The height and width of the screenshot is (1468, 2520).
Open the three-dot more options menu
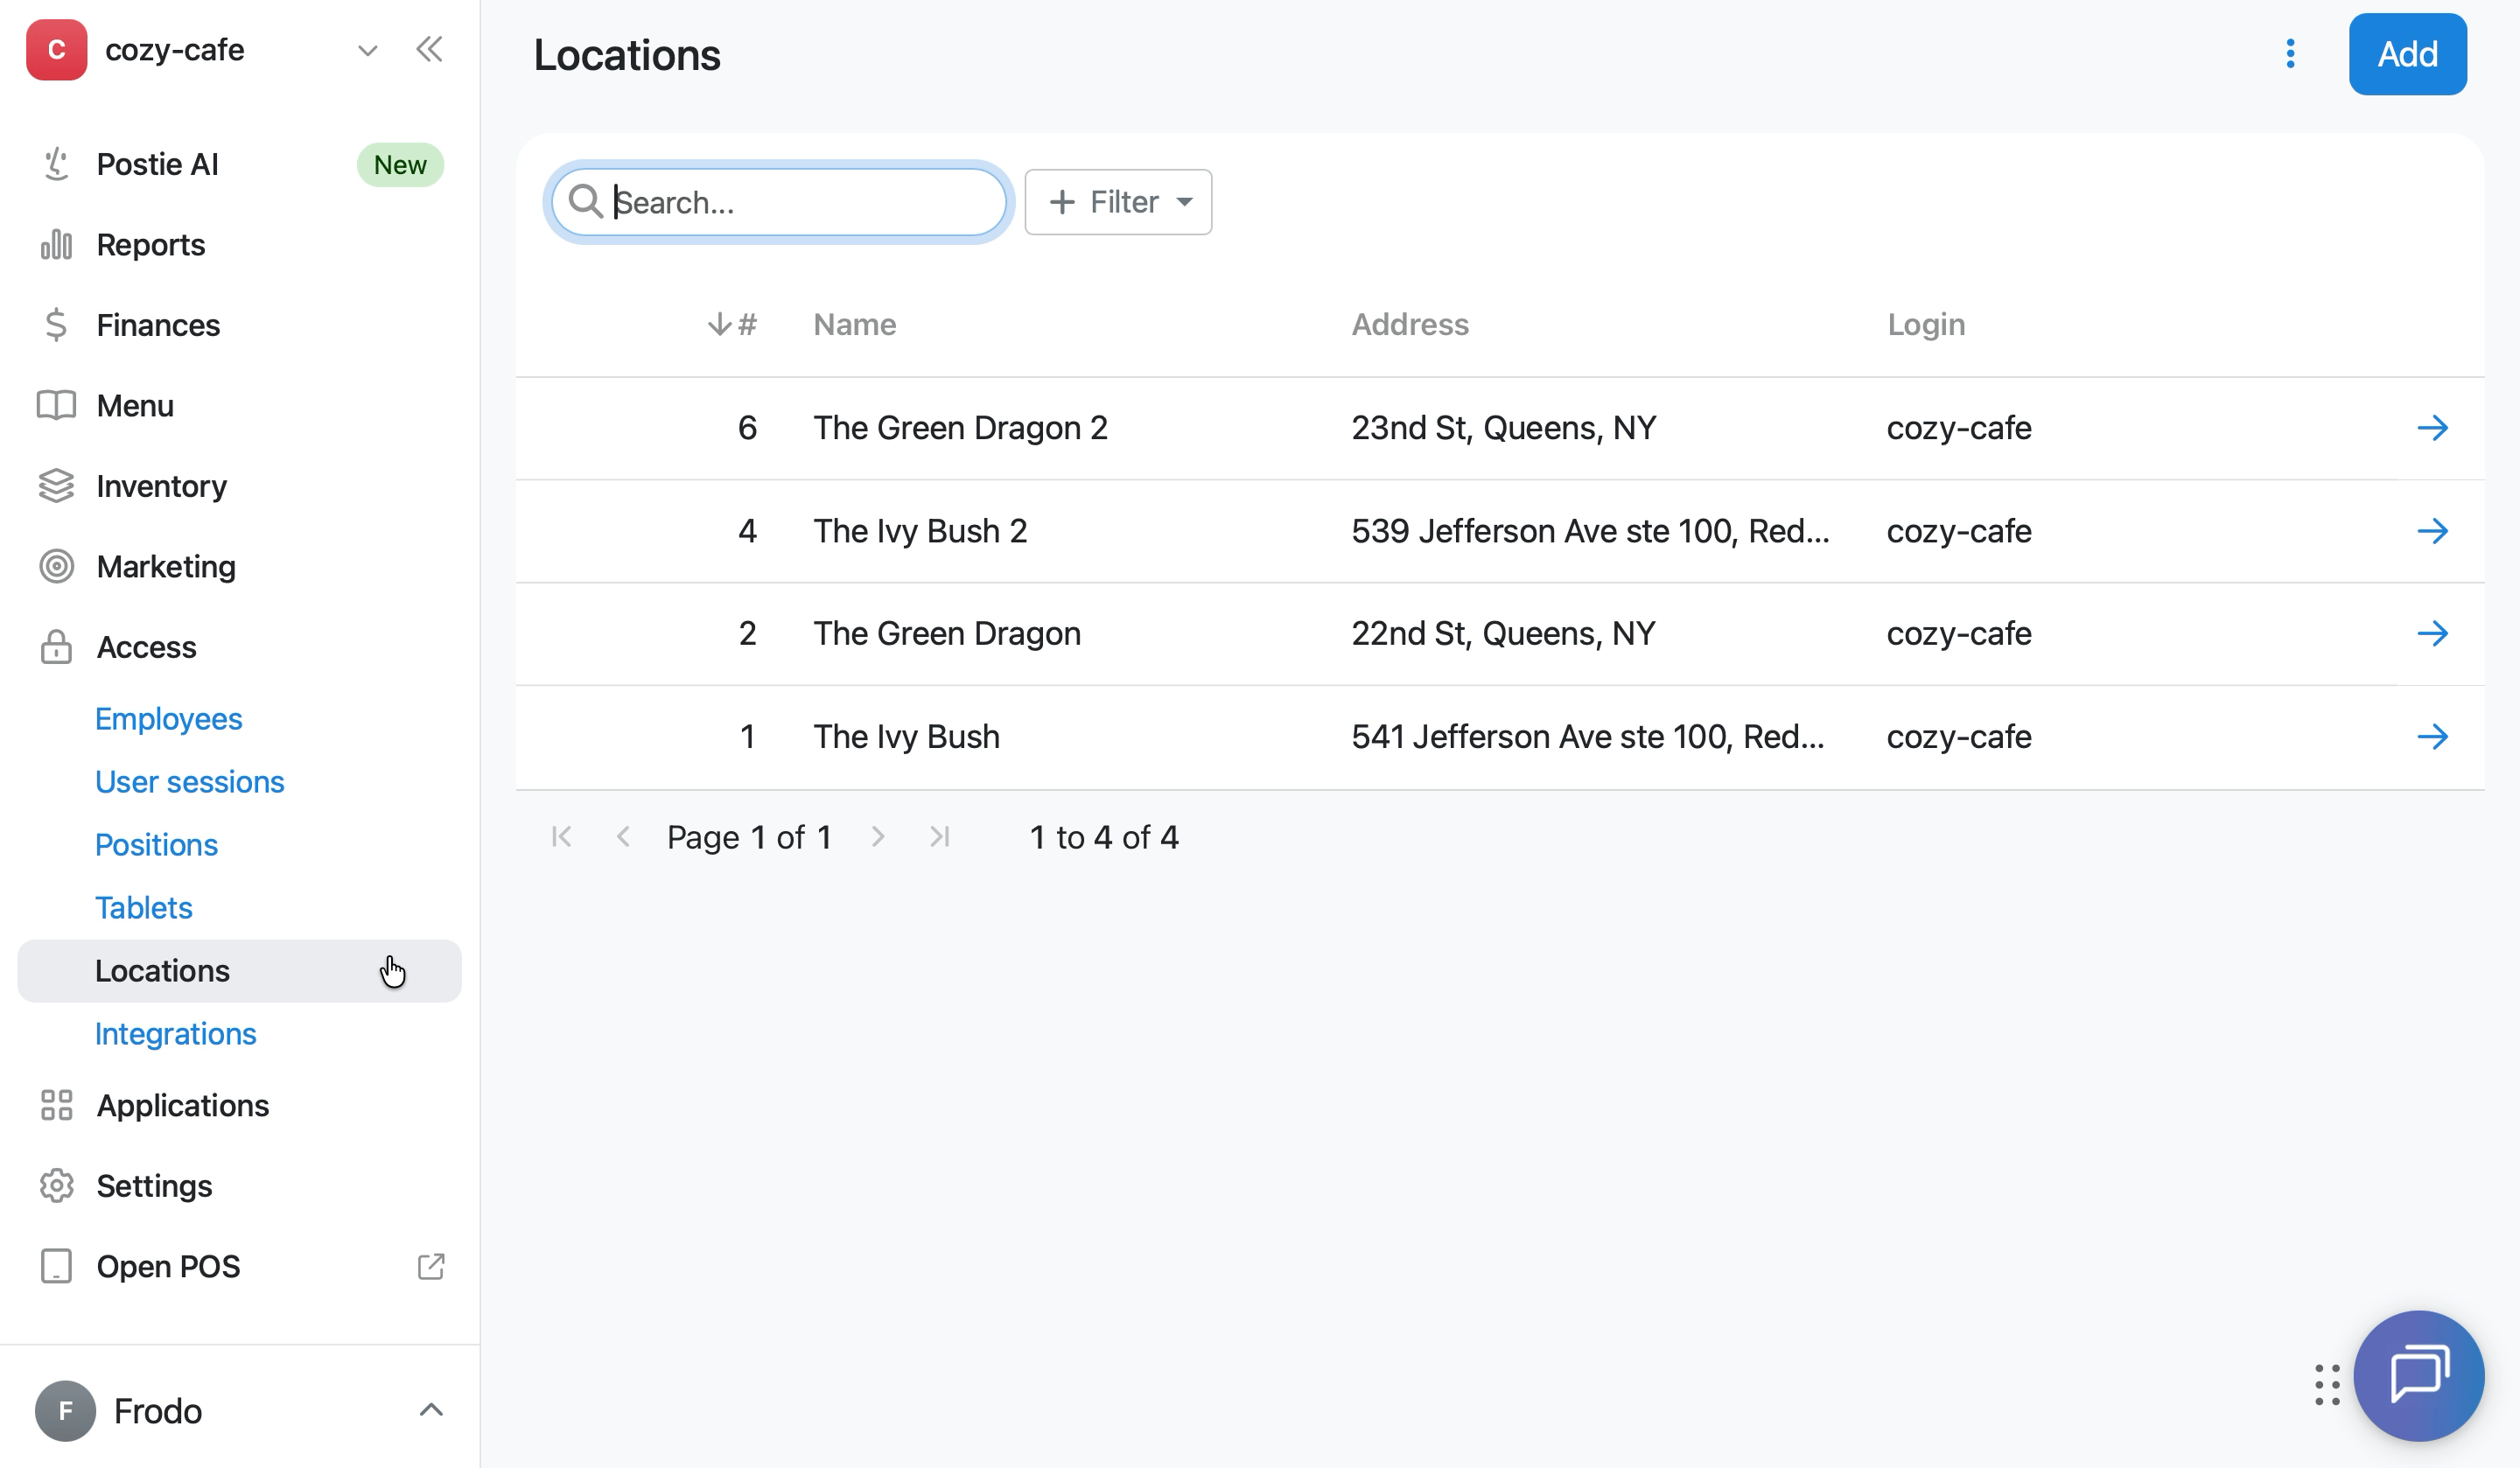point(2291,54)
